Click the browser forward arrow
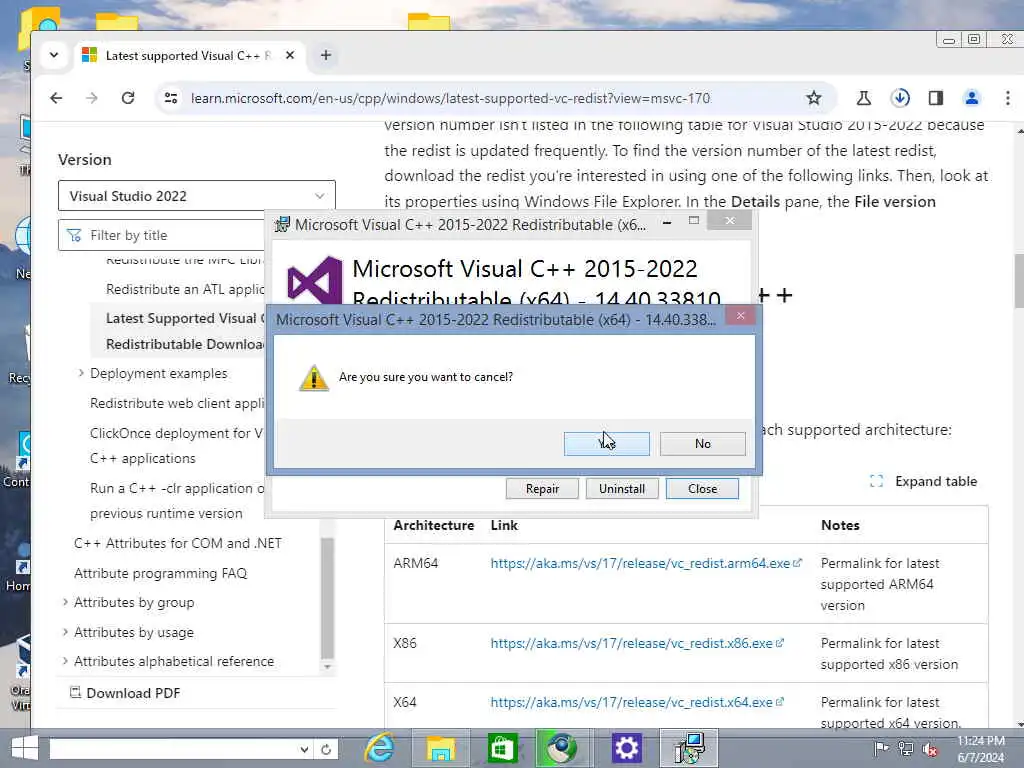This screenshot has width=1024, height=768. (92, 98)
